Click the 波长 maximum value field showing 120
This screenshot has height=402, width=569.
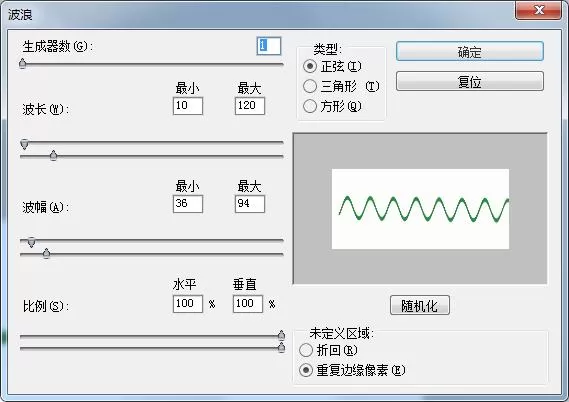tap(250, 106)
